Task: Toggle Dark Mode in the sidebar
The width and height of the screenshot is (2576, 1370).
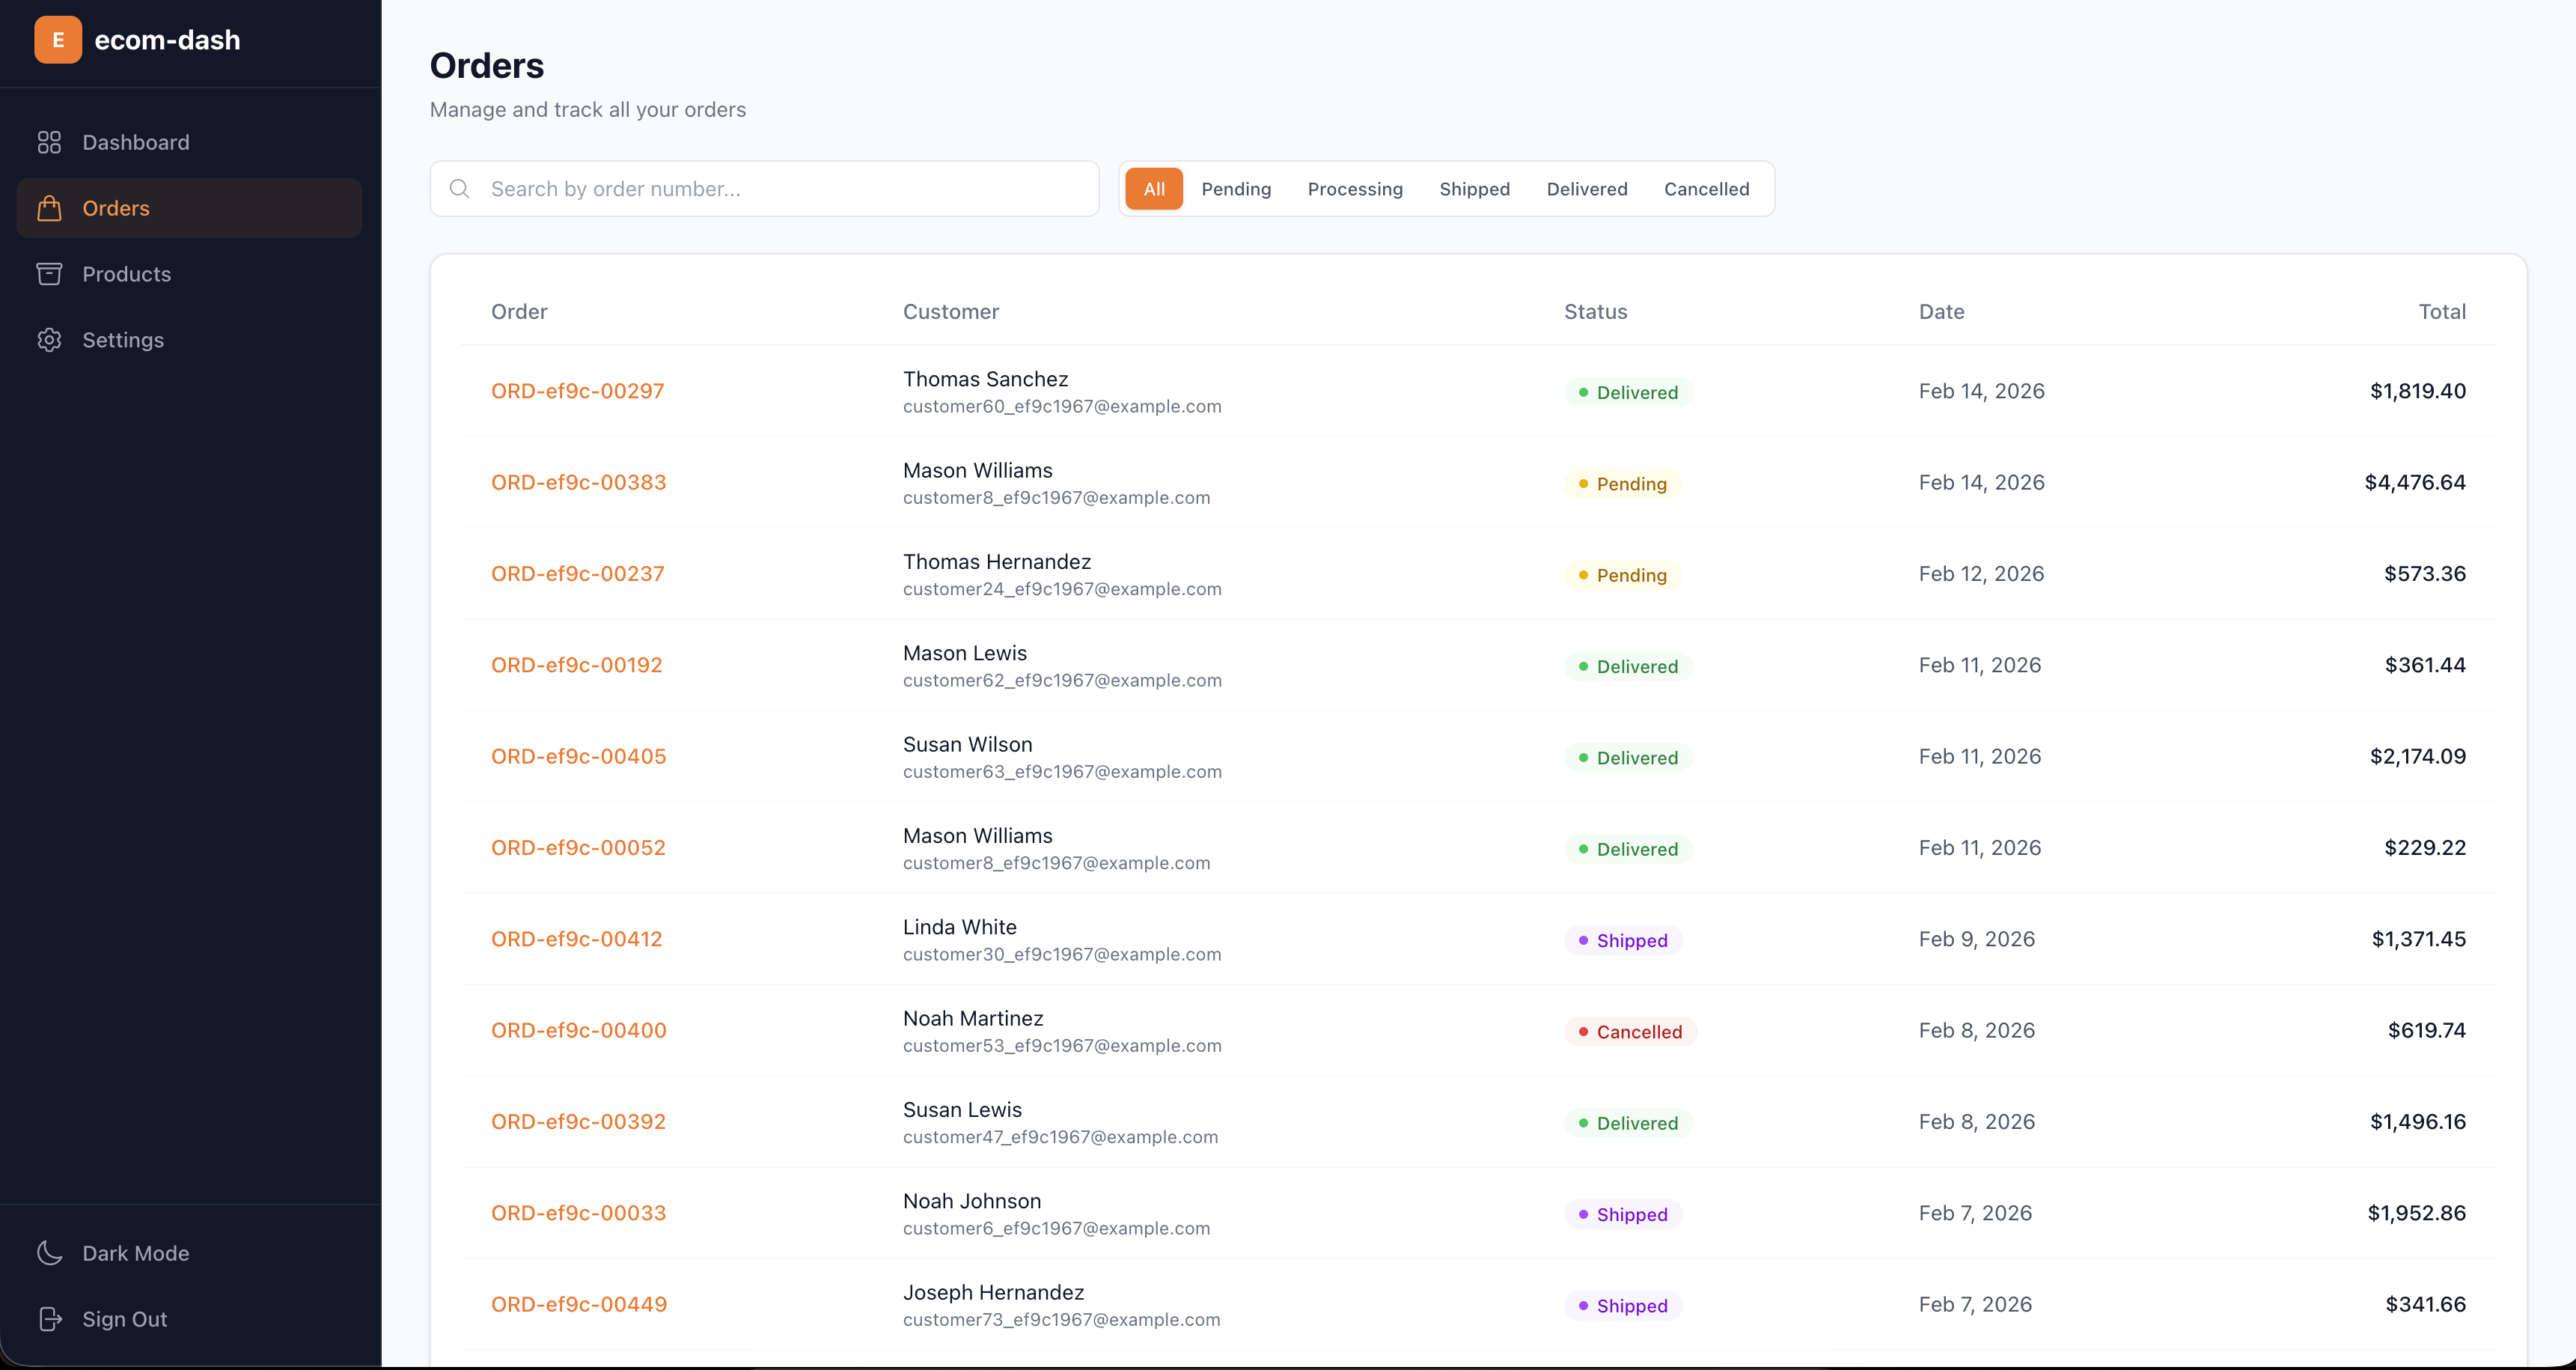Action: click(135, 1253)
